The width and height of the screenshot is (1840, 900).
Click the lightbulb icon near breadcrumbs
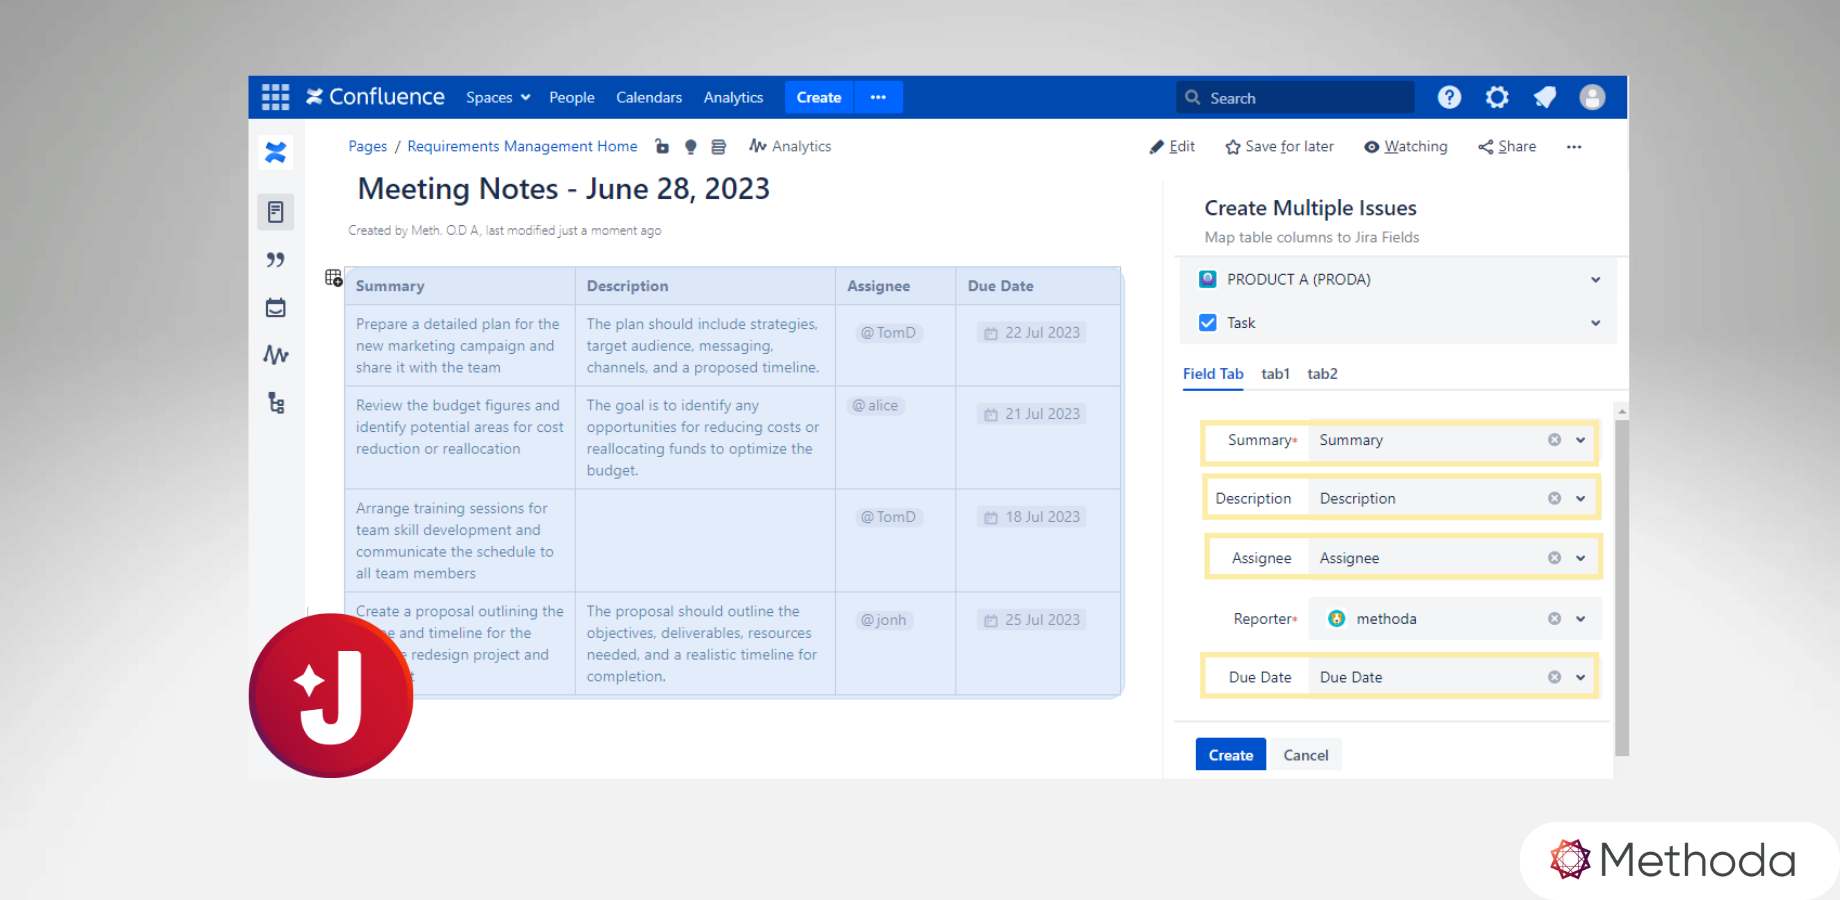tap(690, 147)
